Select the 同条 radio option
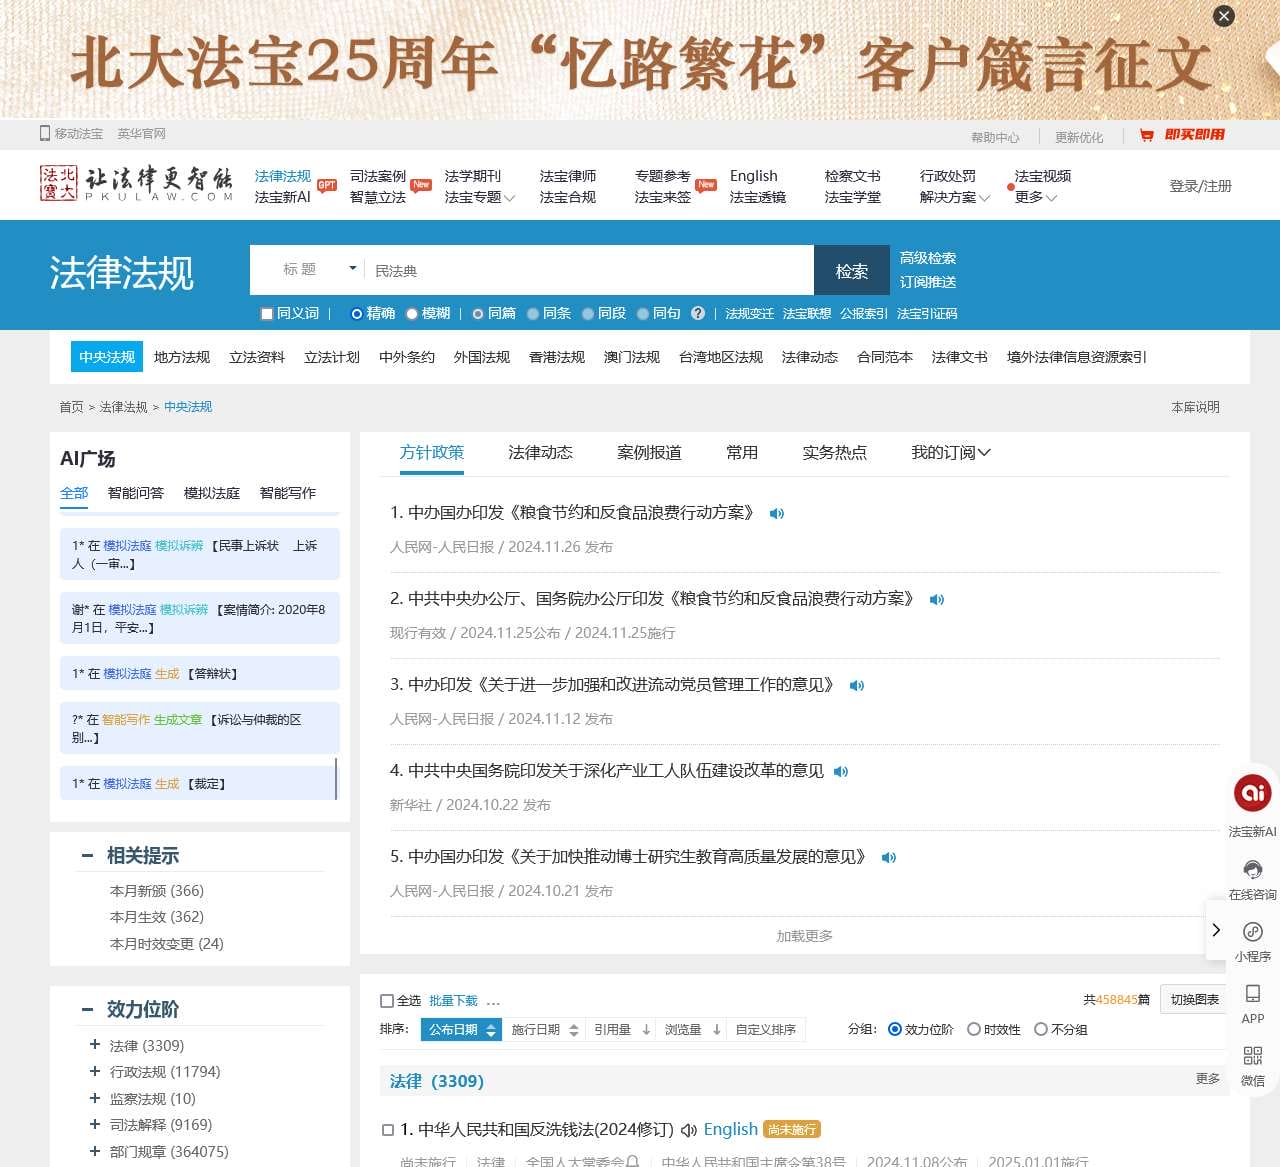Viewport: 1280px width, 1167px height. click(x=533, y=314)
